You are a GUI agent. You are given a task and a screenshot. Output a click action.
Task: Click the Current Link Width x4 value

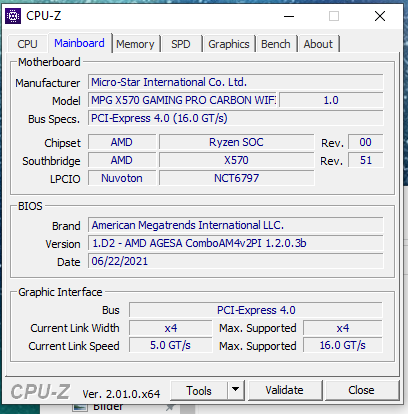point(171,328)
